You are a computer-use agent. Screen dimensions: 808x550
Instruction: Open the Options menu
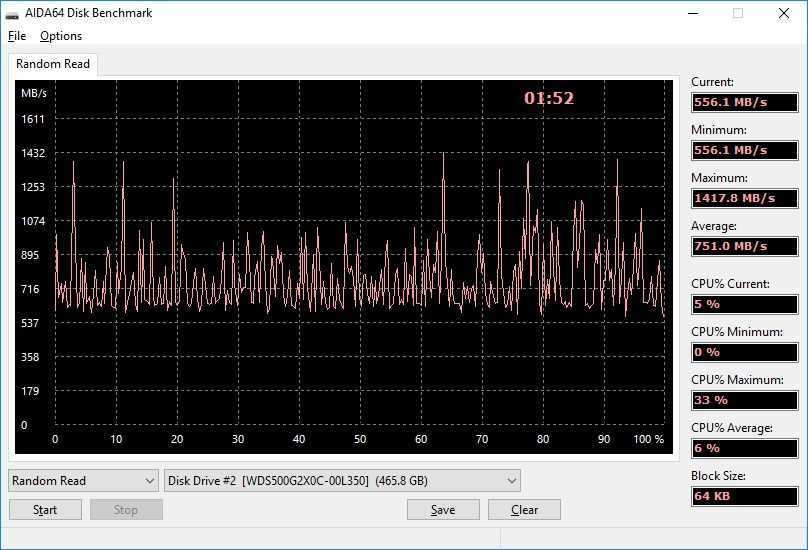(61, 36)
